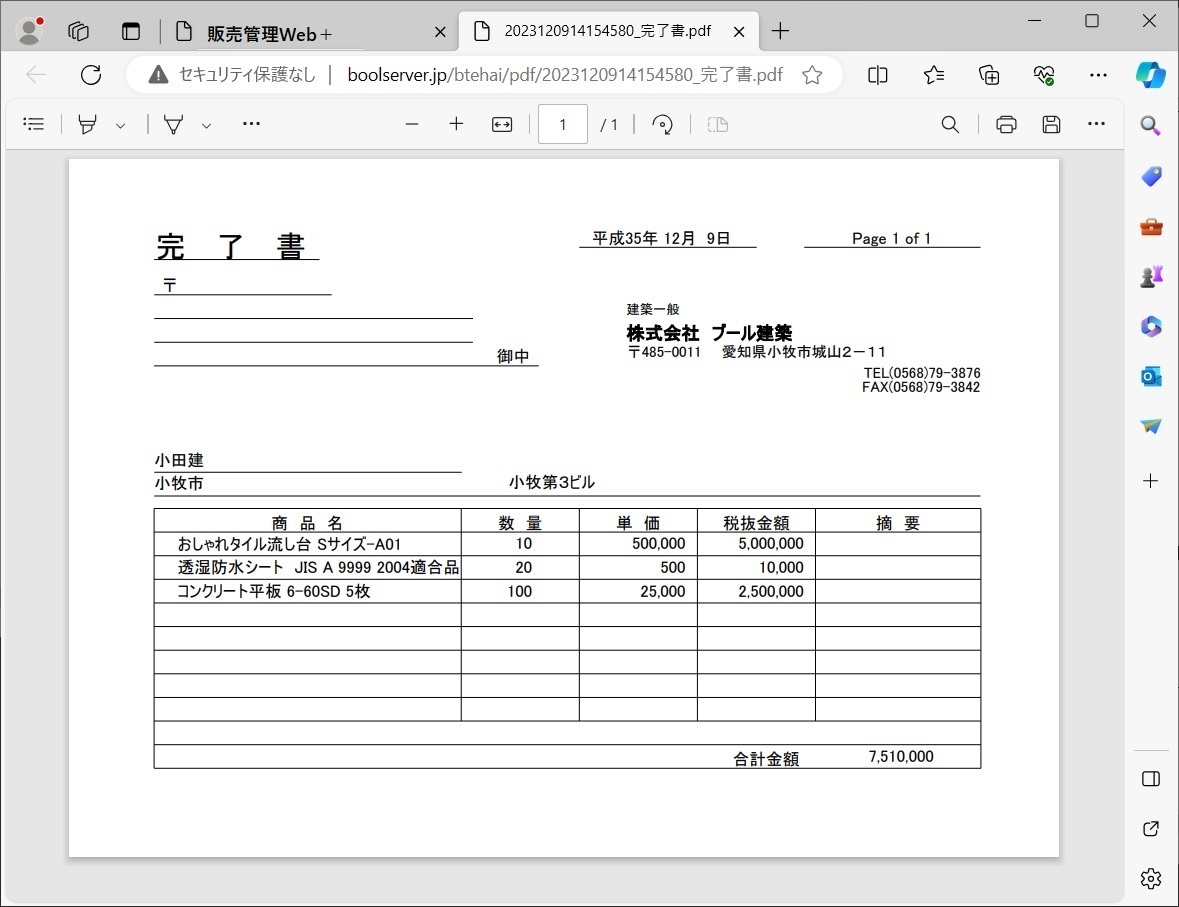Open split screen view

click(x=877, y=74)
